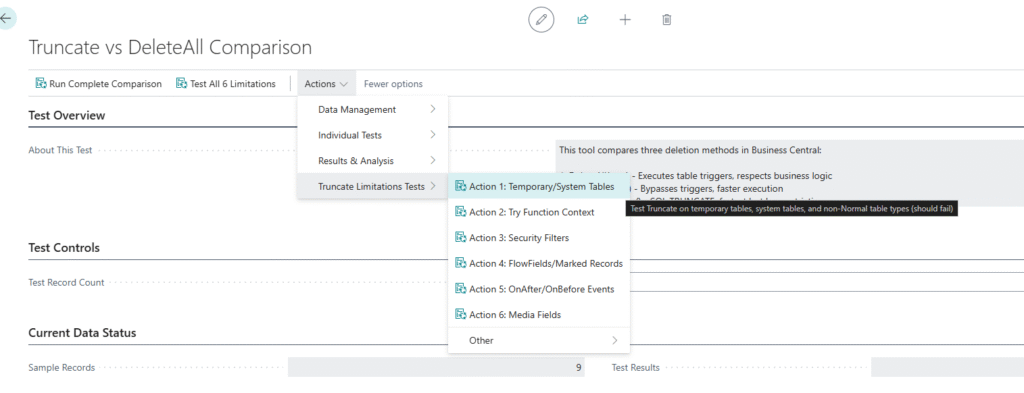Click chevron next to Truncate Limitations Tests

(433, 186)
